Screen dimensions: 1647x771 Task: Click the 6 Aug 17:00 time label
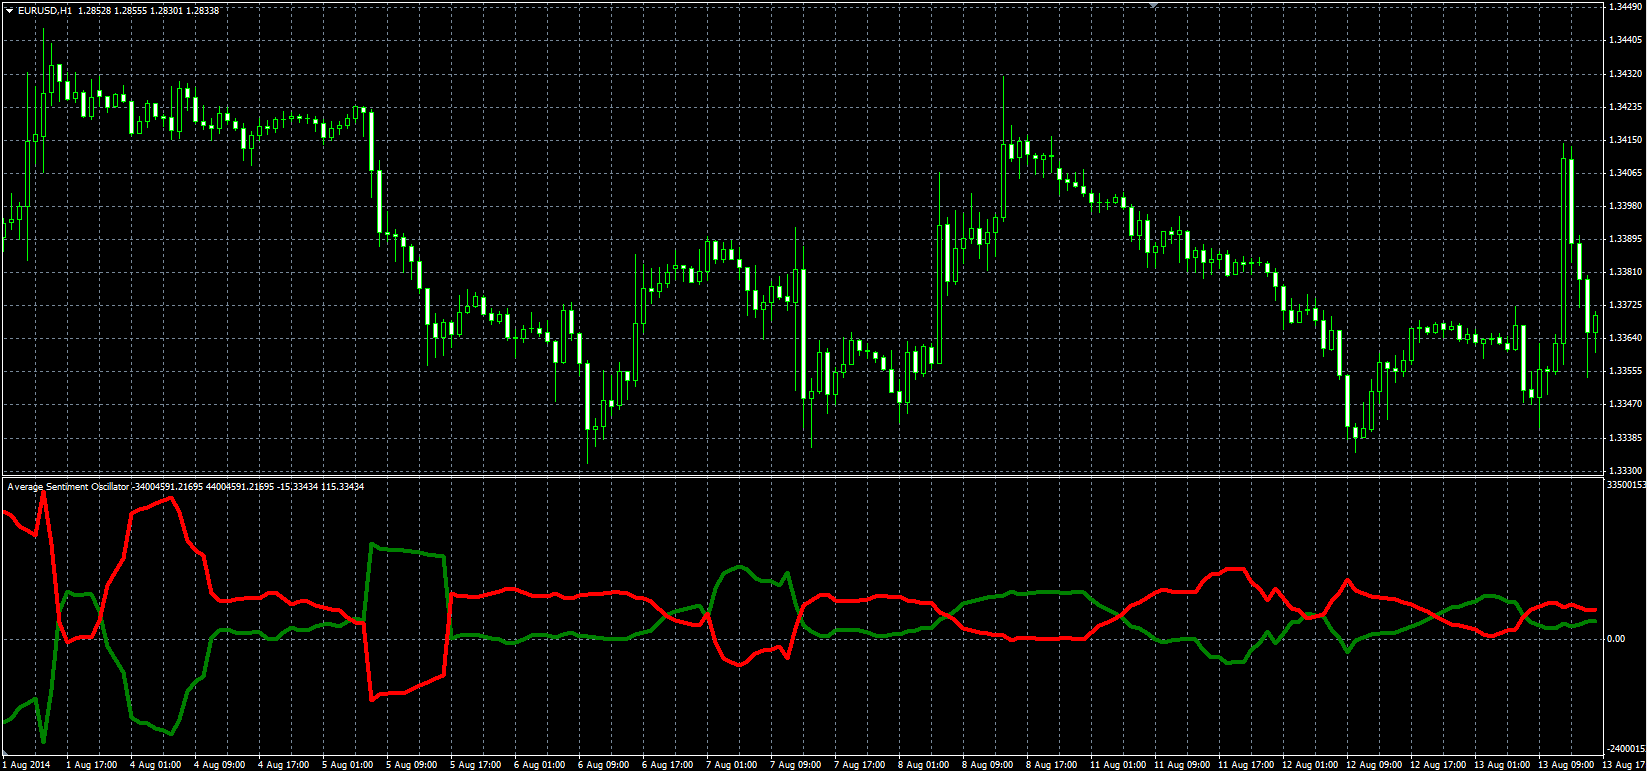point(667,765)
